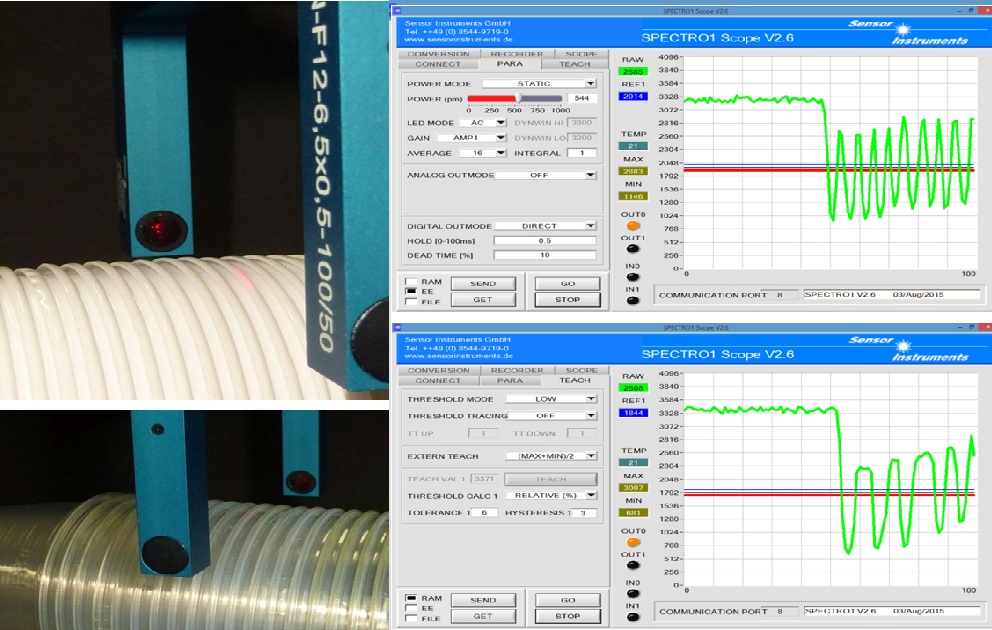Viewport: 992px width, 630px height.
Task: Select the FILE option in the lower window
Action: click(x=411, y=618)
